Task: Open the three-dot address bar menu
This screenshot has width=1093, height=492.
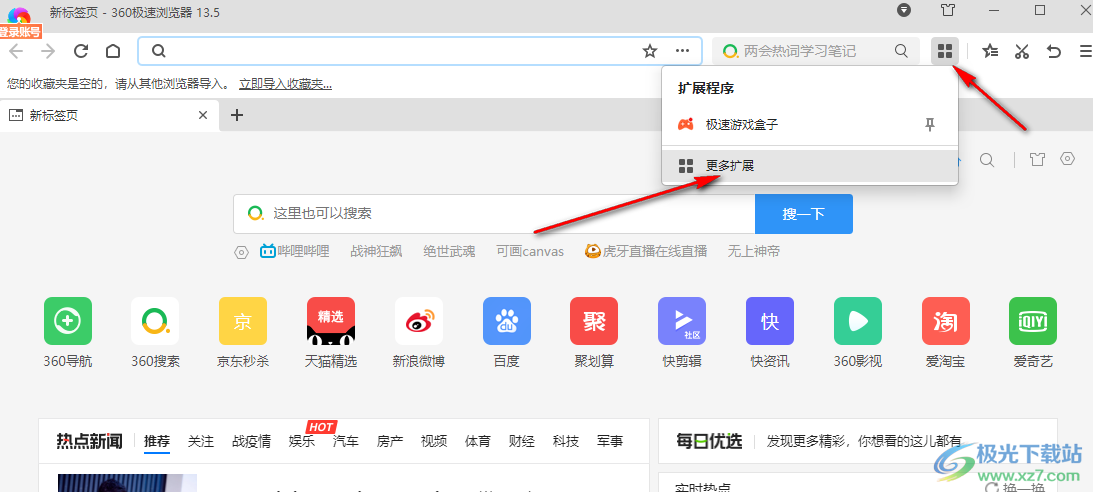Action: click(682, 51)
